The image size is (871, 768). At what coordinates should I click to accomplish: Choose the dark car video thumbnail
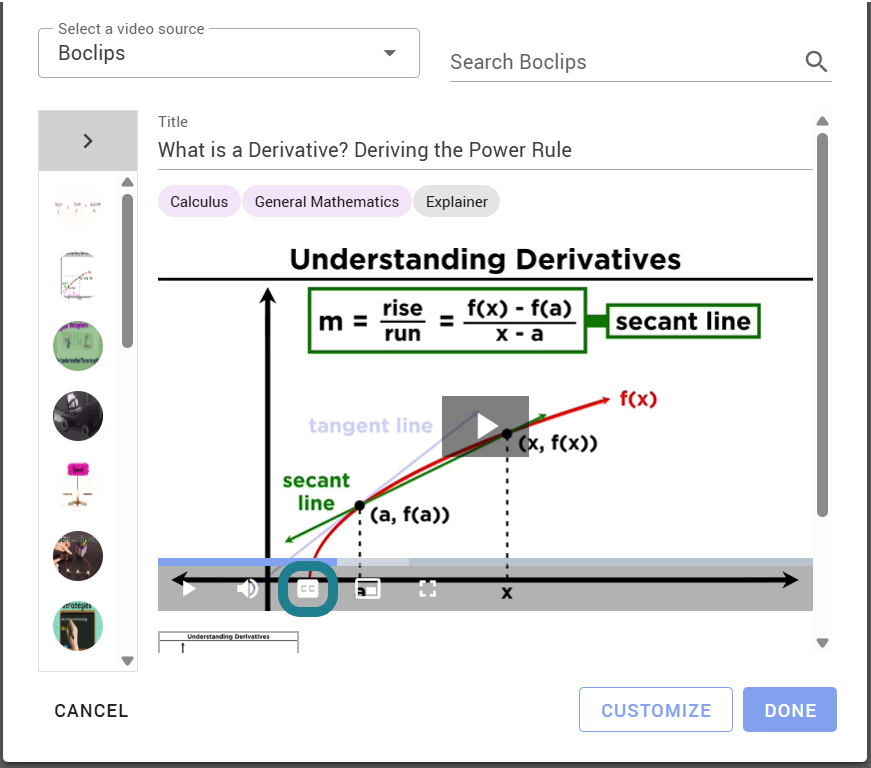78,416
